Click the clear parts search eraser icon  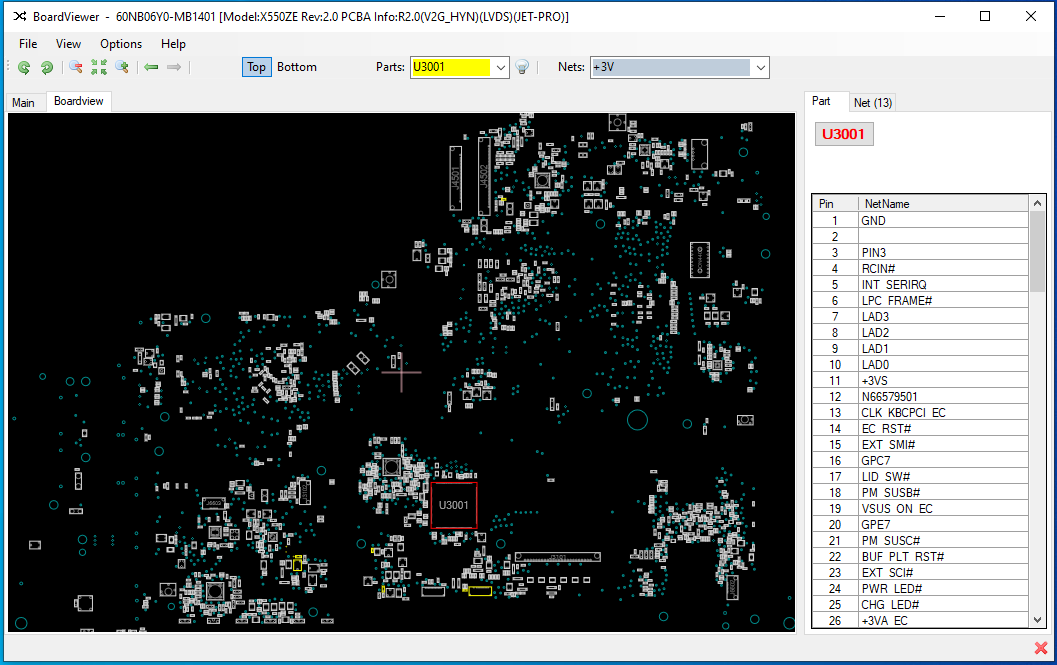pos(522,67)
